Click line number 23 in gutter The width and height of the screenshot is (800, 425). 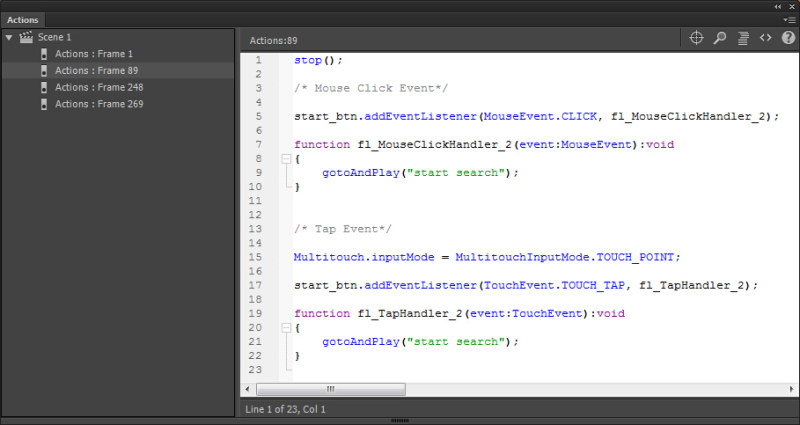click(255, 370)
